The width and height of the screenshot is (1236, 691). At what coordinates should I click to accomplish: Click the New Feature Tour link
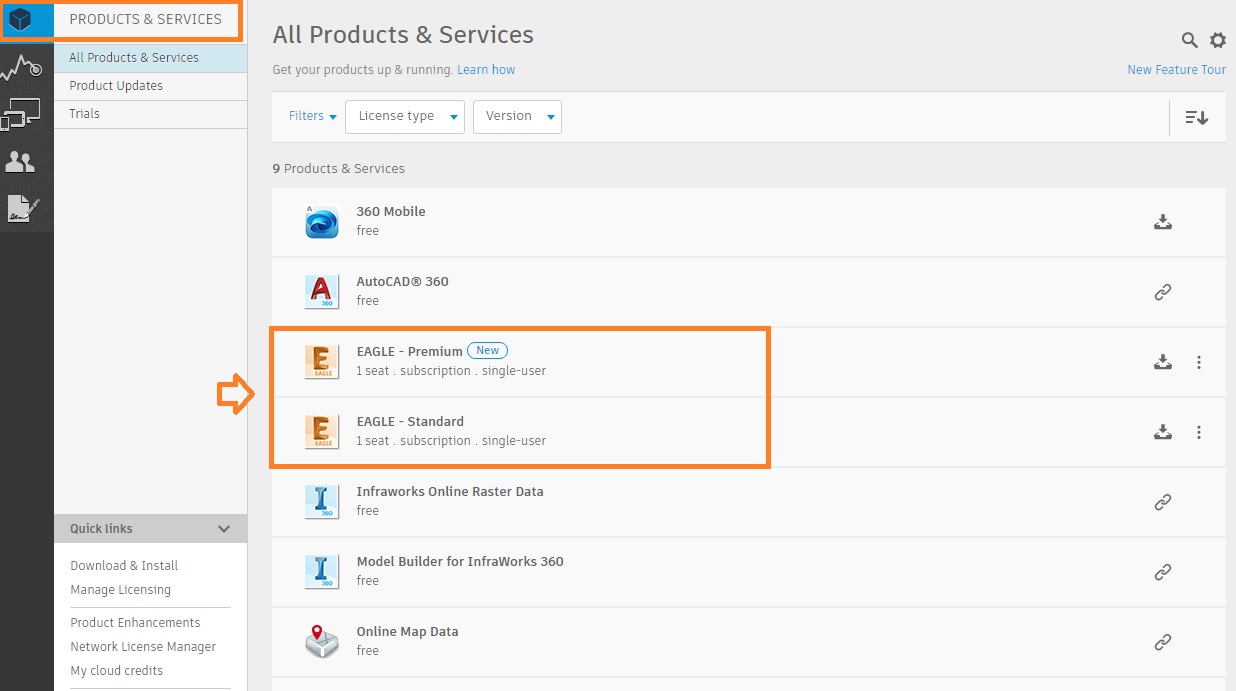[1176, 70]
